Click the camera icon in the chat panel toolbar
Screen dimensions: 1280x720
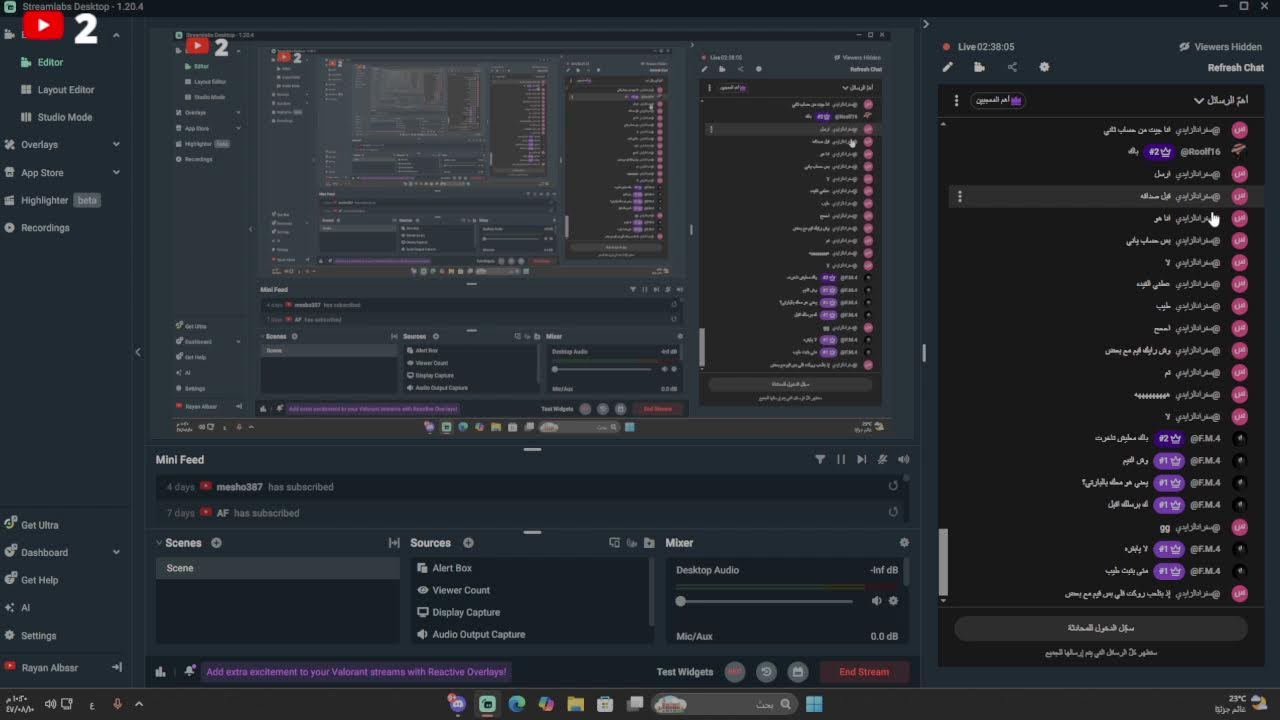979,68
